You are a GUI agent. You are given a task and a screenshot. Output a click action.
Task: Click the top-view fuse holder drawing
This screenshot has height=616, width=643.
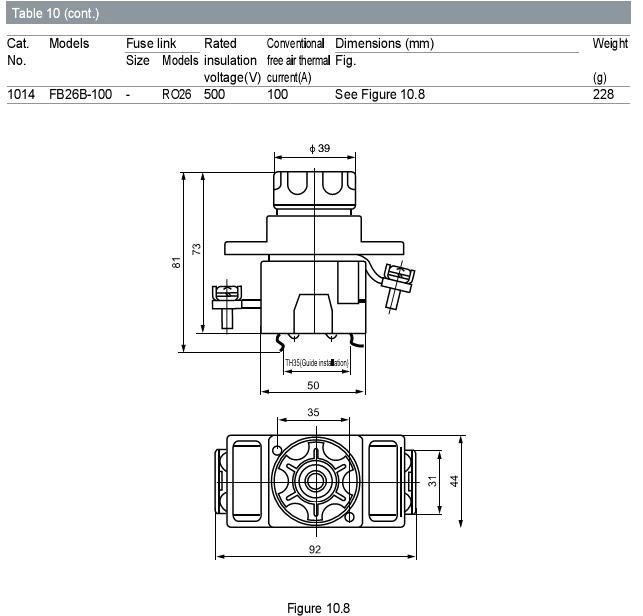(316, 481)
